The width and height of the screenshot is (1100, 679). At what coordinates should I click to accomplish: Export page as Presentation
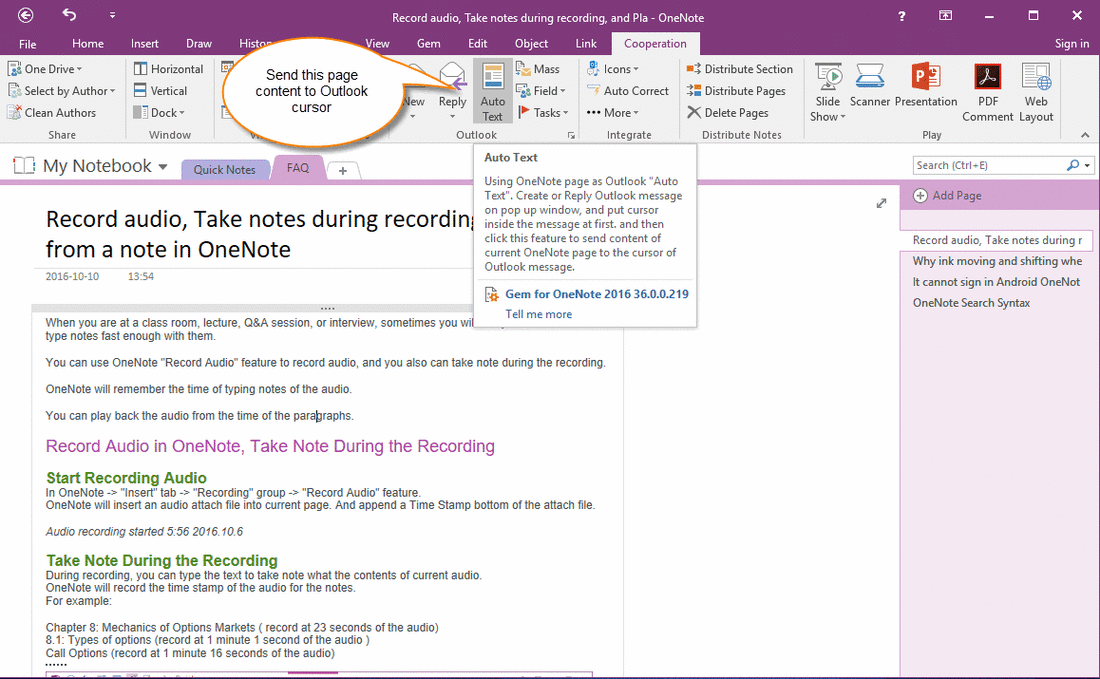point(926,86)
